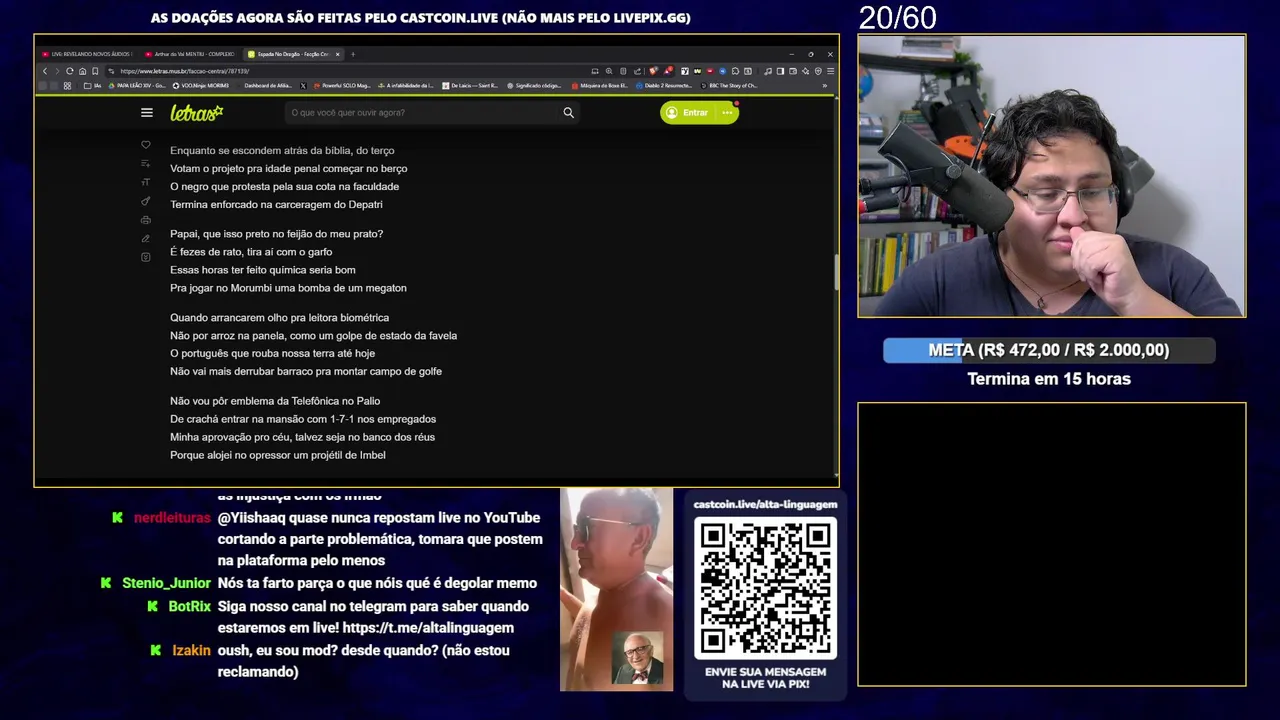This screenshot has width=1280, height=720.
Task: Switch to LIVE: REVELANDO NOVOS ÁUDIOS tab
Action: coord(87,54)
